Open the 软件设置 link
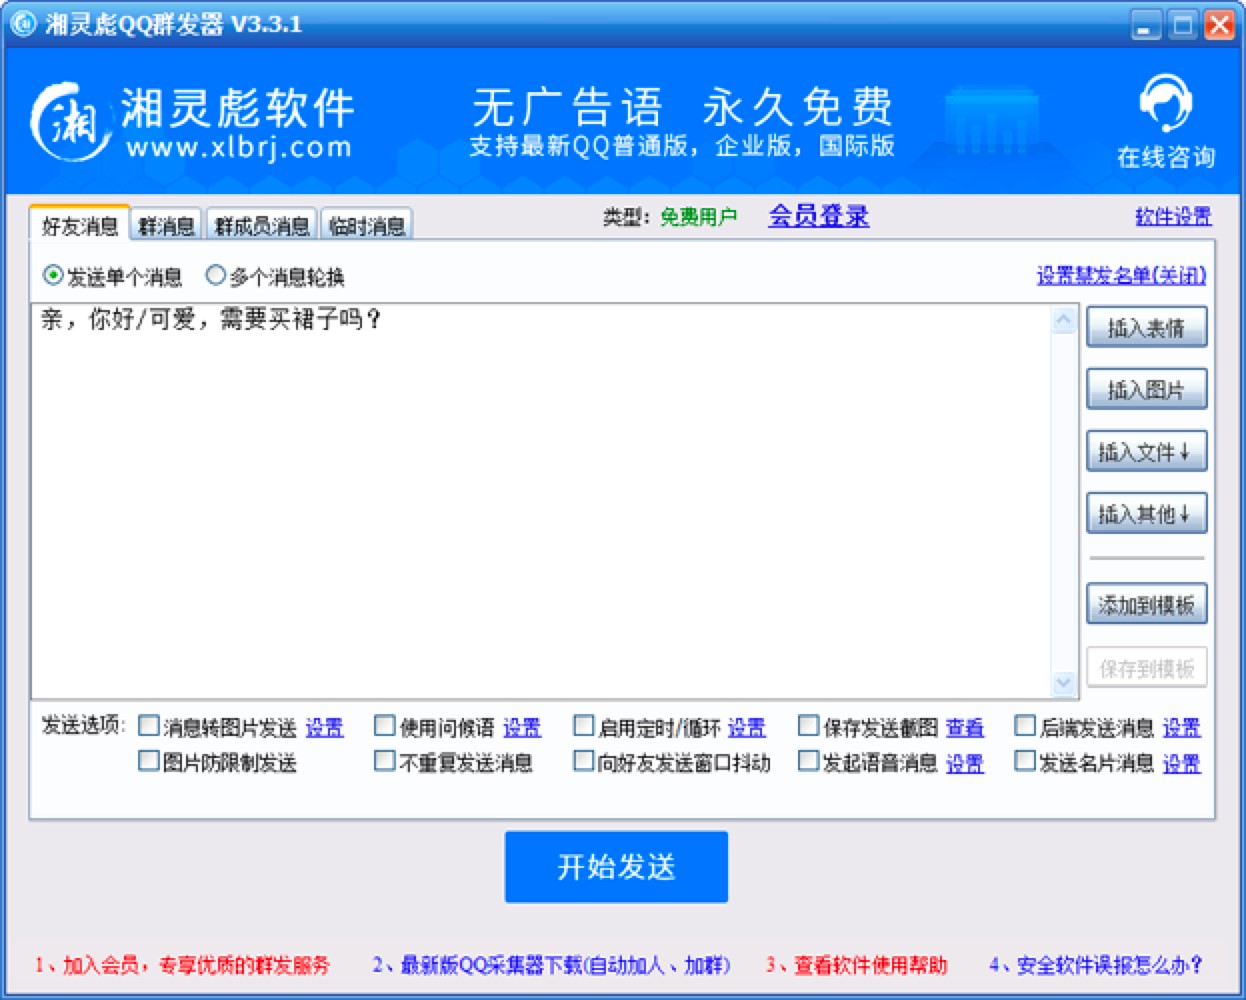The width and height of the screenshot is (1246, 1000). click(1173, 216)
